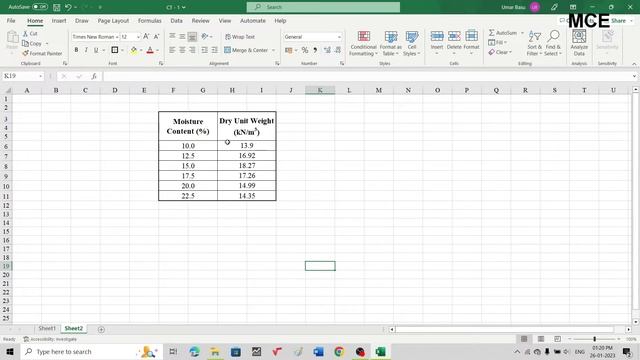Click Decrease Decimal icon
This screenshot has height=360, width=640.
pyautogui.click(x=338, y=50)
